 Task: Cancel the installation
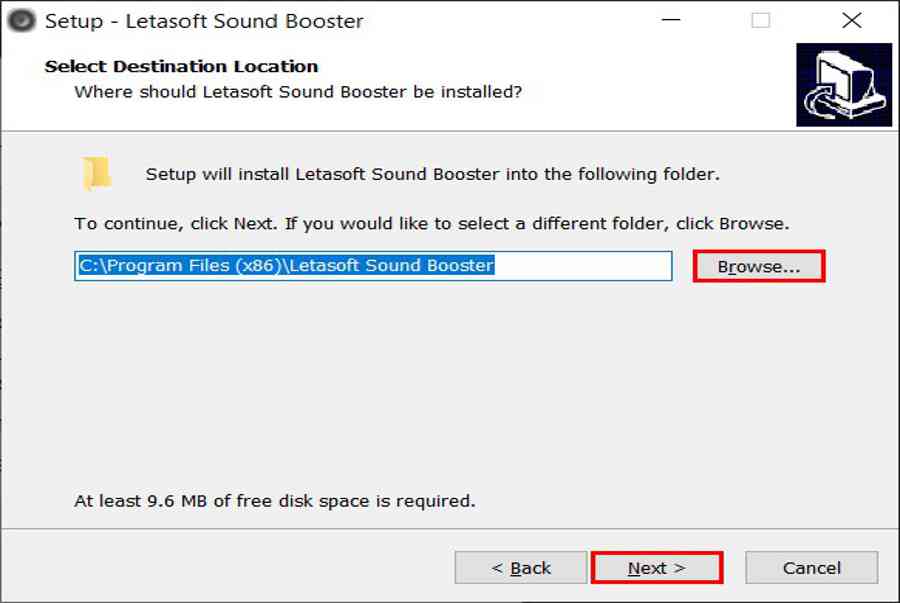click(811, 568)
